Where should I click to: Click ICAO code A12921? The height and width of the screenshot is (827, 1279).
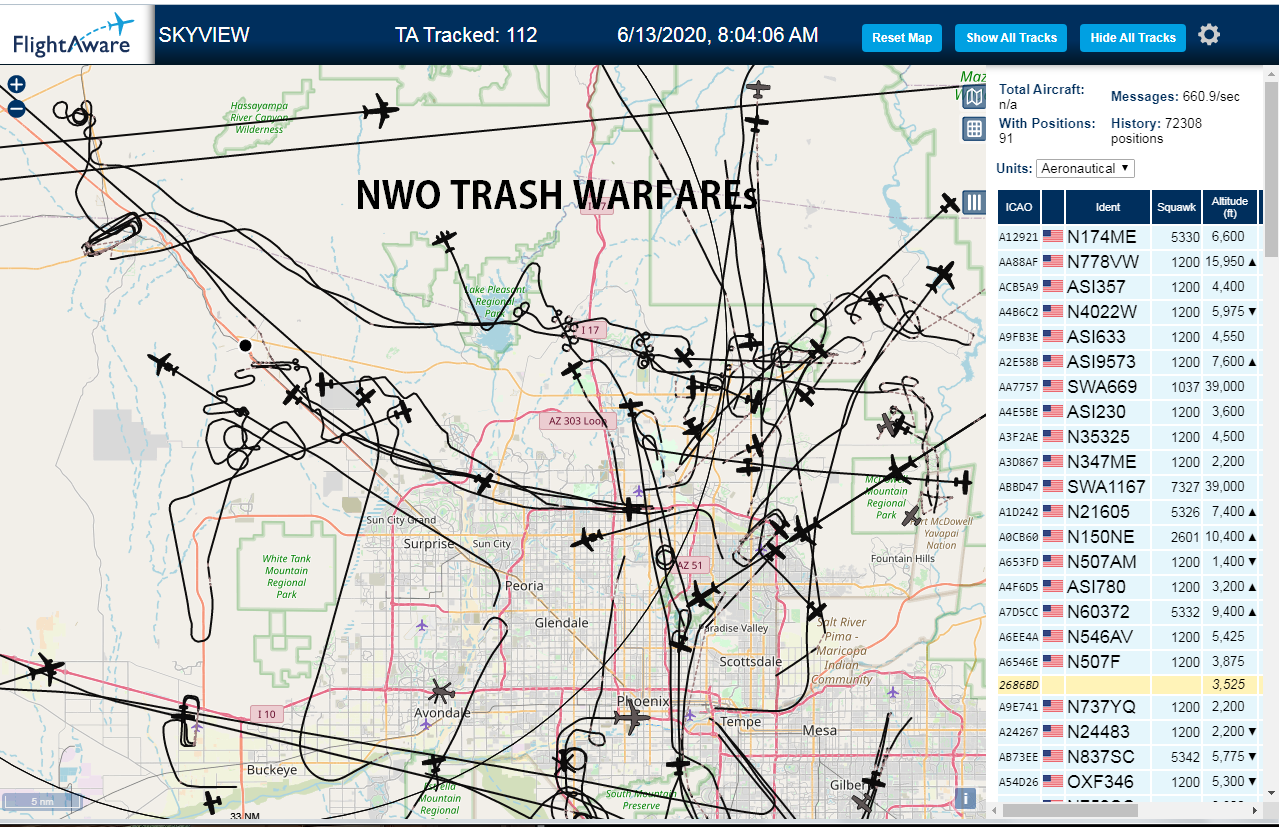[1019, 238]
